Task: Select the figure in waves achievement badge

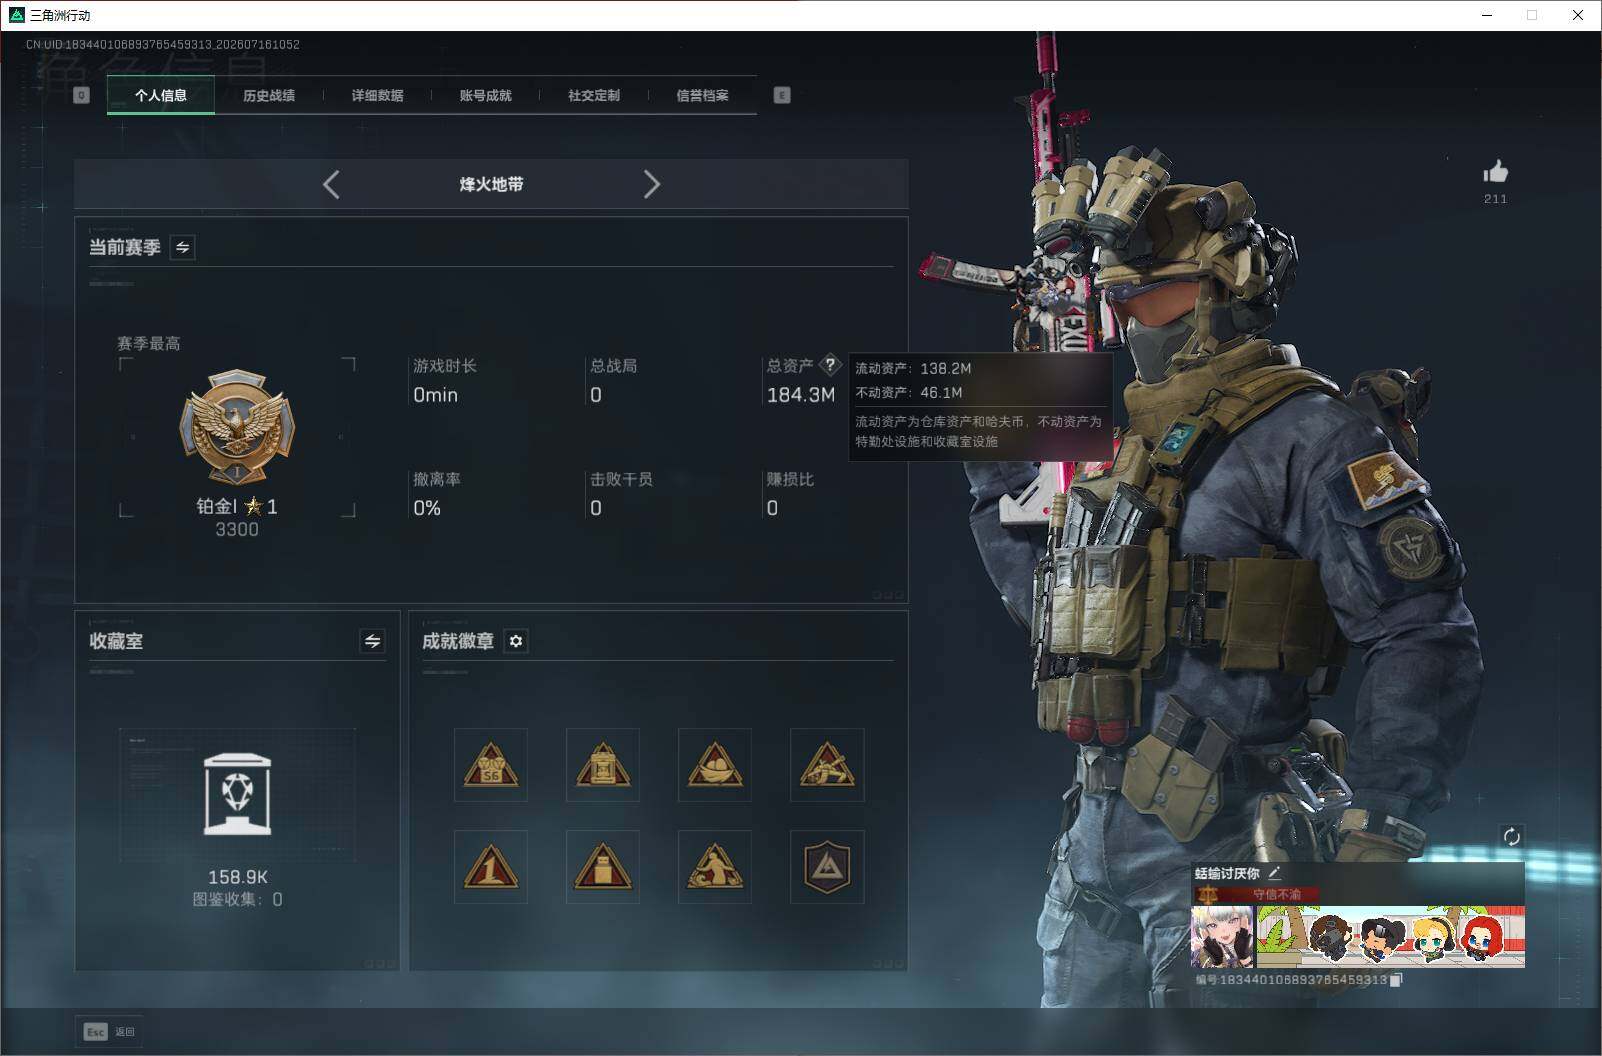Action: point(715,867)
